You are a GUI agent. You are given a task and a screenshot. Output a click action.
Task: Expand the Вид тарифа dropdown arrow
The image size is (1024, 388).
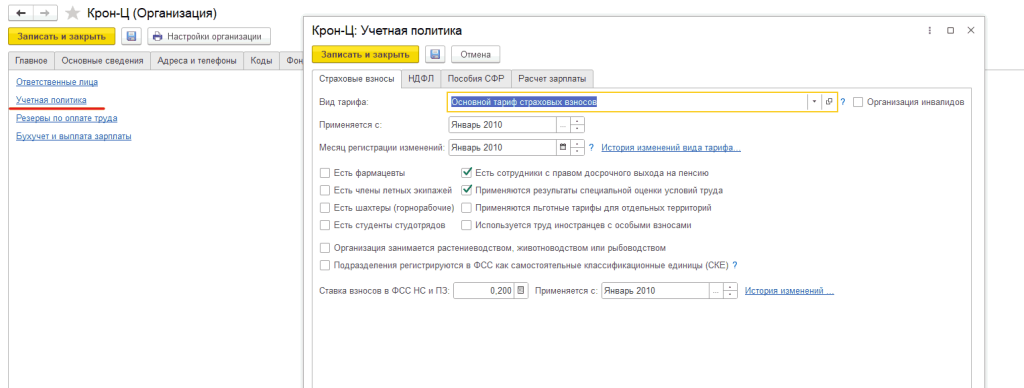[x=814, y=102]
